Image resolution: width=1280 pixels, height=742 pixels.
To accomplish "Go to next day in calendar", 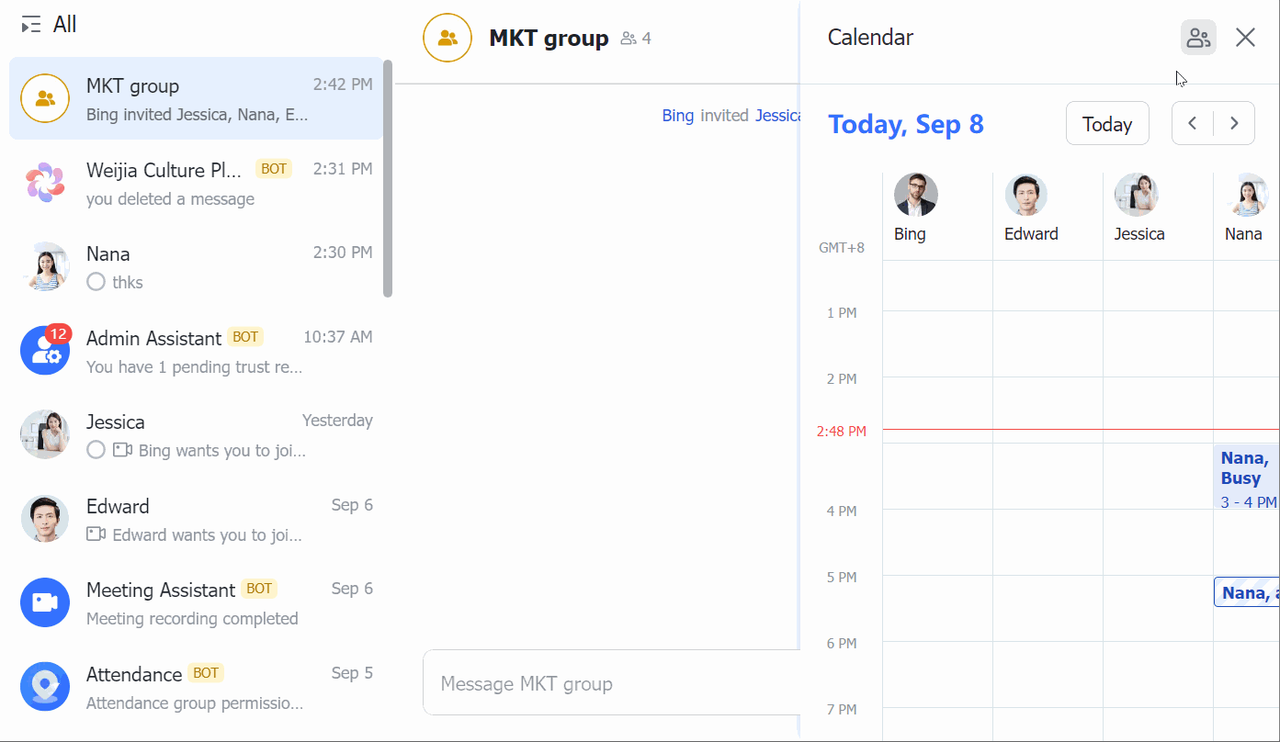I will (1235, 124).
